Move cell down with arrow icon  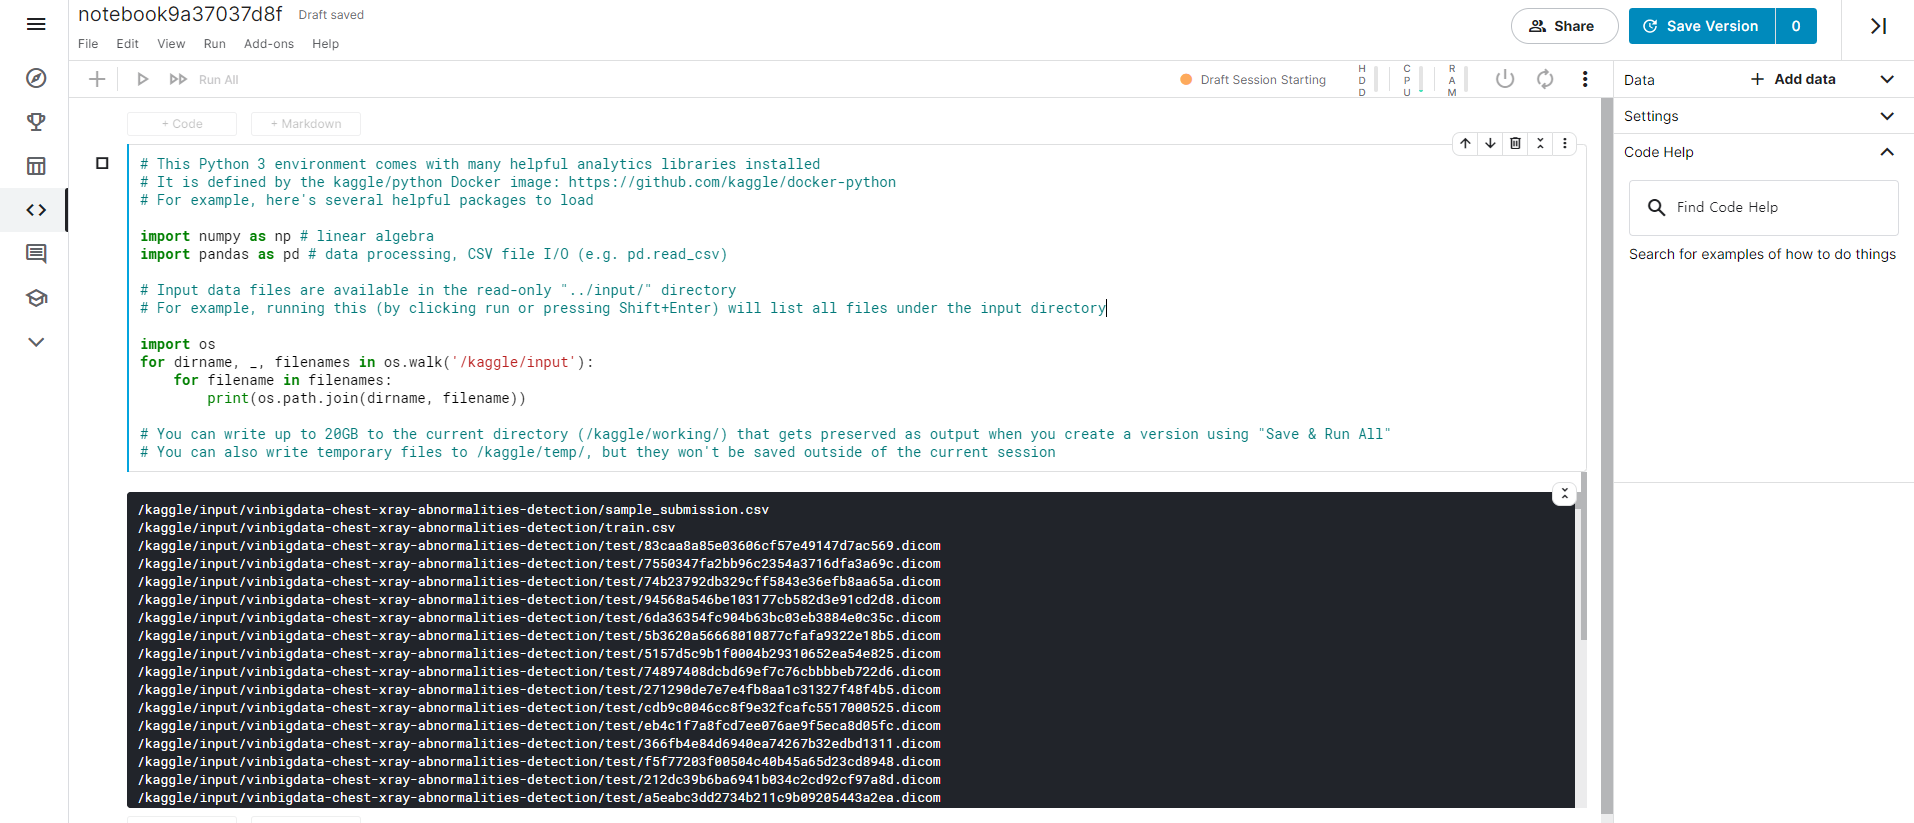pyautogui.click(x=1490, y=143)
